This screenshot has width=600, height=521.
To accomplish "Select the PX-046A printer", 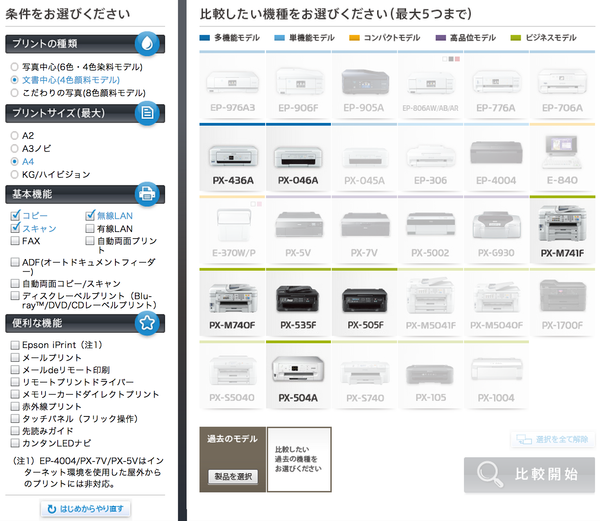I will click(x=298, y=158).
